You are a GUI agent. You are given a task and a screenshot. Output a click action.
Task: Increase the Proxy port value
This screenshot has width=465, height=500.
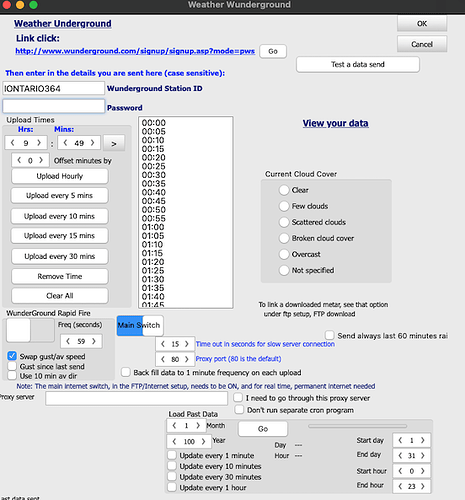tap(187, 359)
